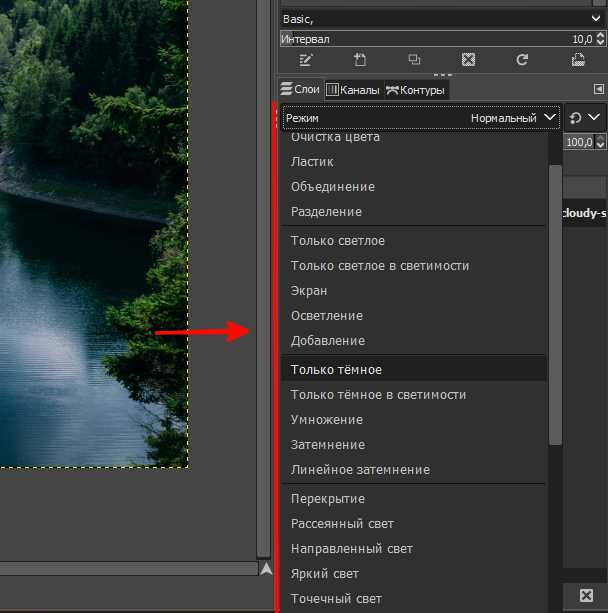Click the cloudy-s layer name
Viewport: 608px width, 613px height.
585,213
